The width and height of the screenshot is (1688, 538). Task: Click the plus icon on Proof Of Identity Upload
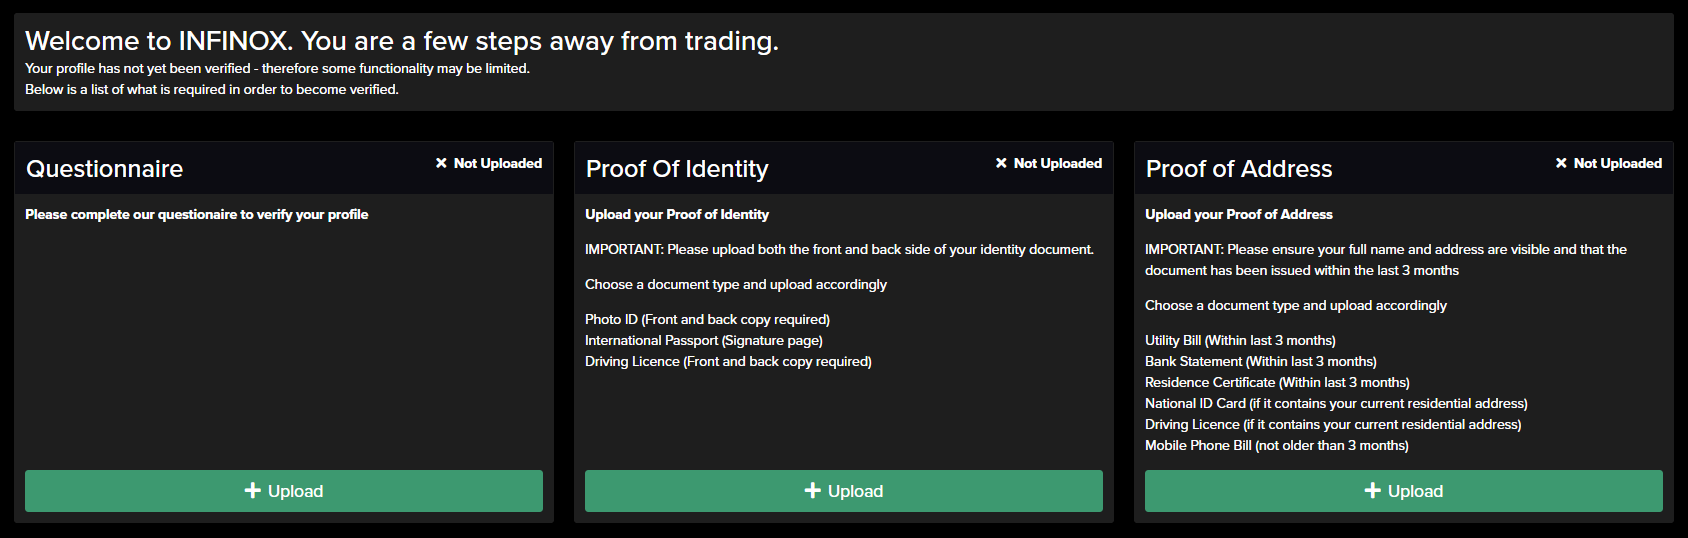pyautogui.click(x=813, y=491)
